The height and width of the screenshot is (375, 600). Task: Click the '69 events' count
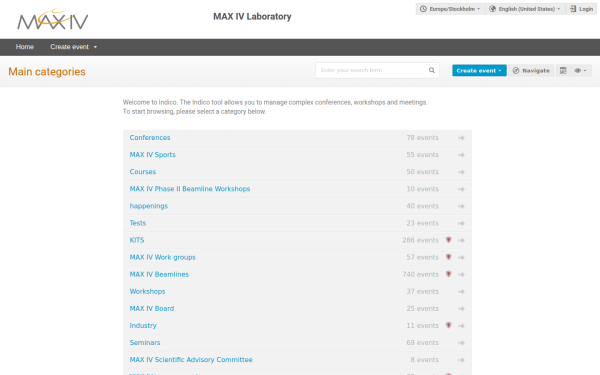422,343
